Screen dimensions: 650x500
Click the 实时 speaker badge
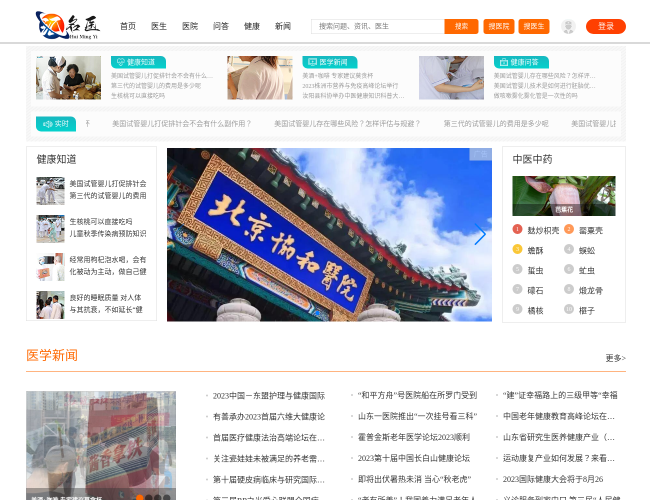(x=56, y=124)
